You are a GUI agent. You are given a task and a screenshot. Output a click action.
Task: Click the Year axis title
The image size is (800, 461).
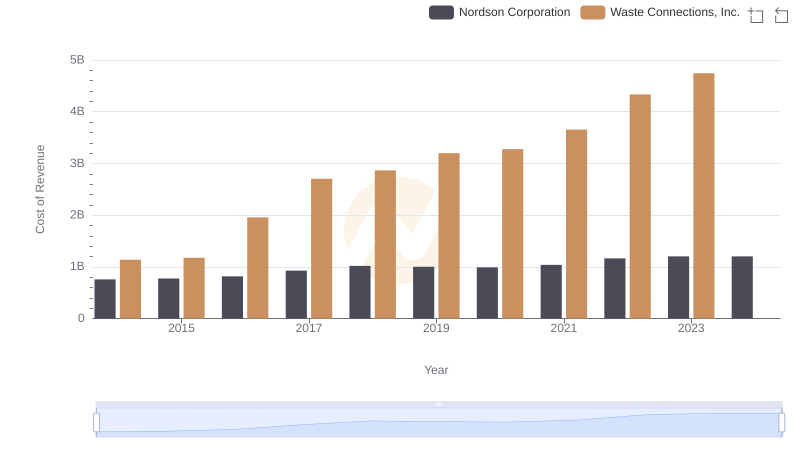tap(436, 370)
